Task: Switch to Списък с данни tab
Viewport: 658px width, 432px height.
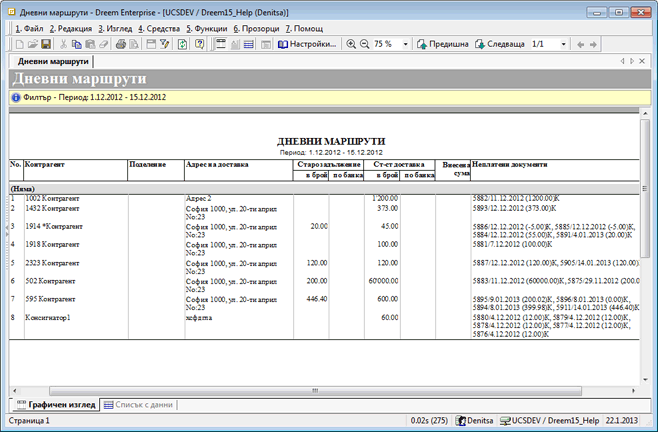Action: click(138, 405)
